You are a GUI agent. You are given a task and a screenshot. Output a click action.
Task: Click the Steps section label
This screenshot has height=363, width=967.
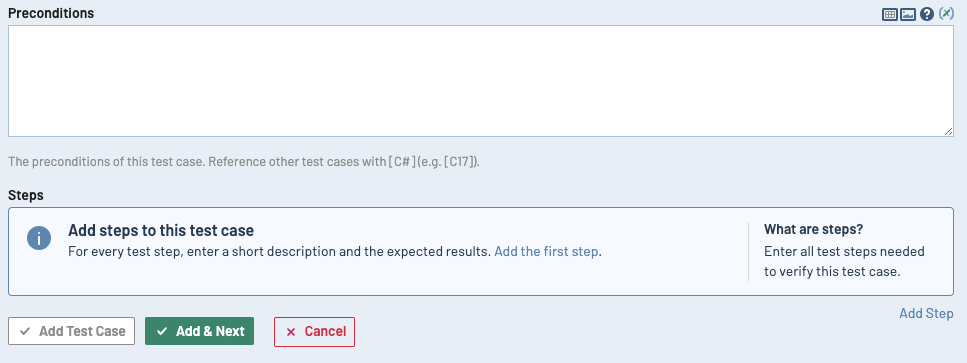(26, 195)
